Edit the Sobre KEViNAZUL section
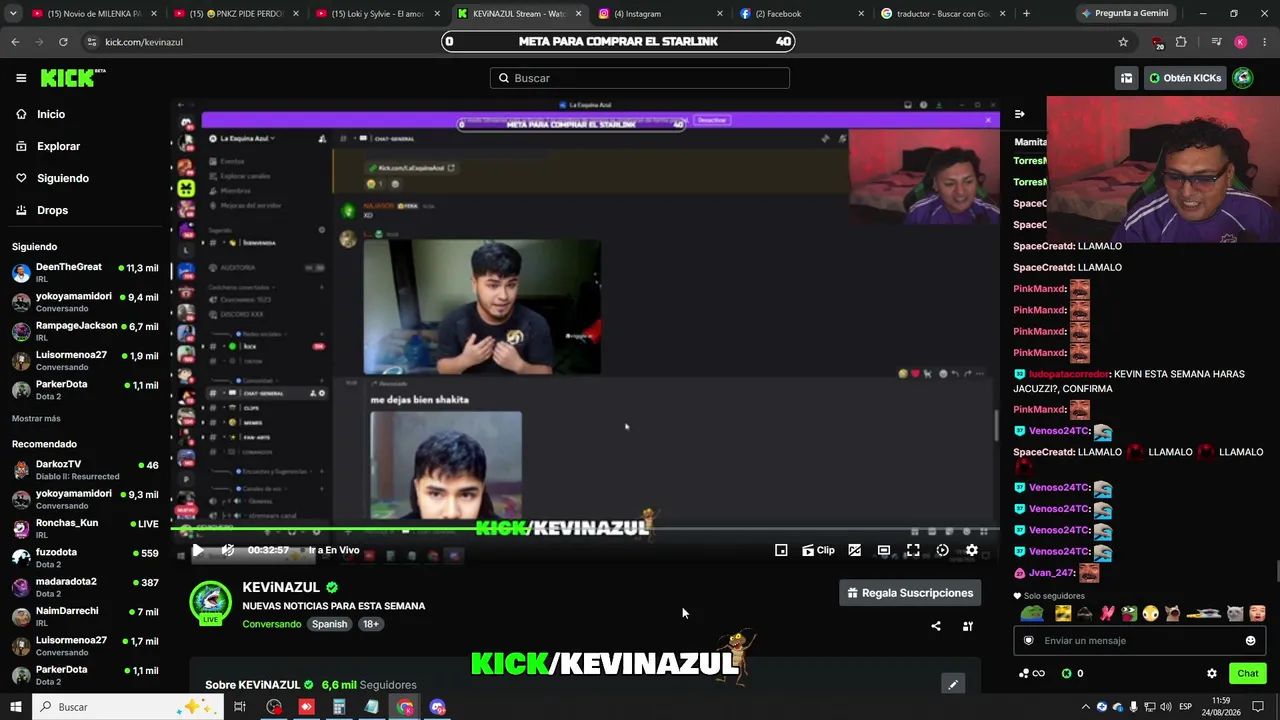The width and height of the screenshot is (1280, 720). (953, 685)
